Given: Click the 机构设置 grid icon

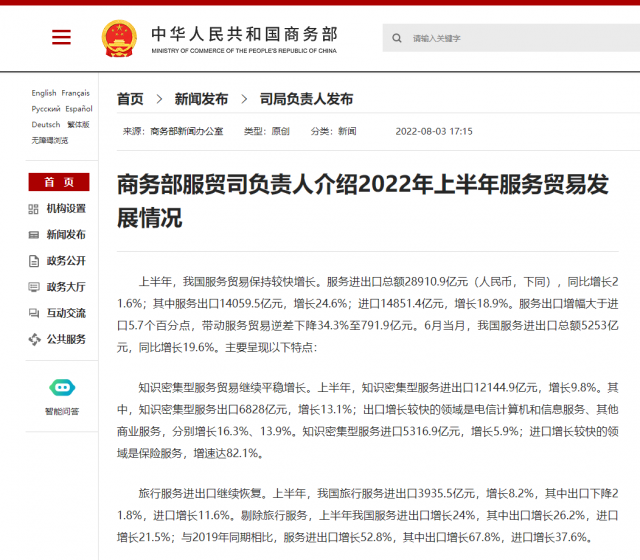Looking at the screenshot, I should click(x=34, y=208).
